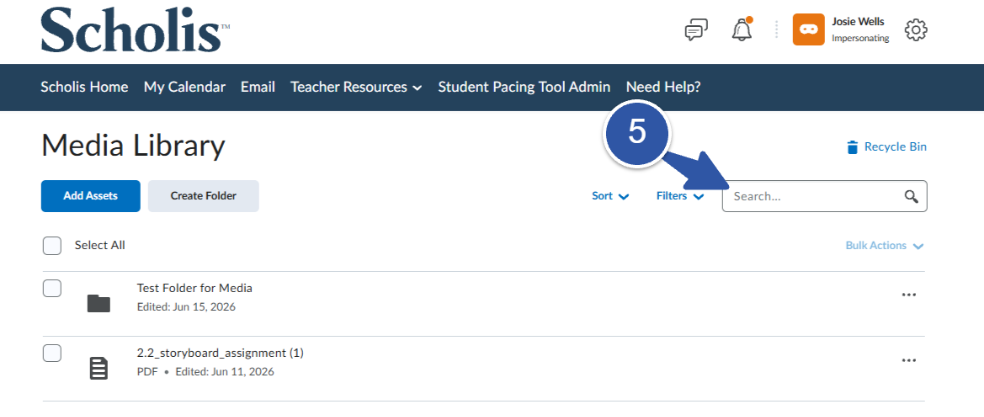The width and height of the screenshot is (984, 417).
Task: Open the settings gear icon
Action: (x=916, y=30)
